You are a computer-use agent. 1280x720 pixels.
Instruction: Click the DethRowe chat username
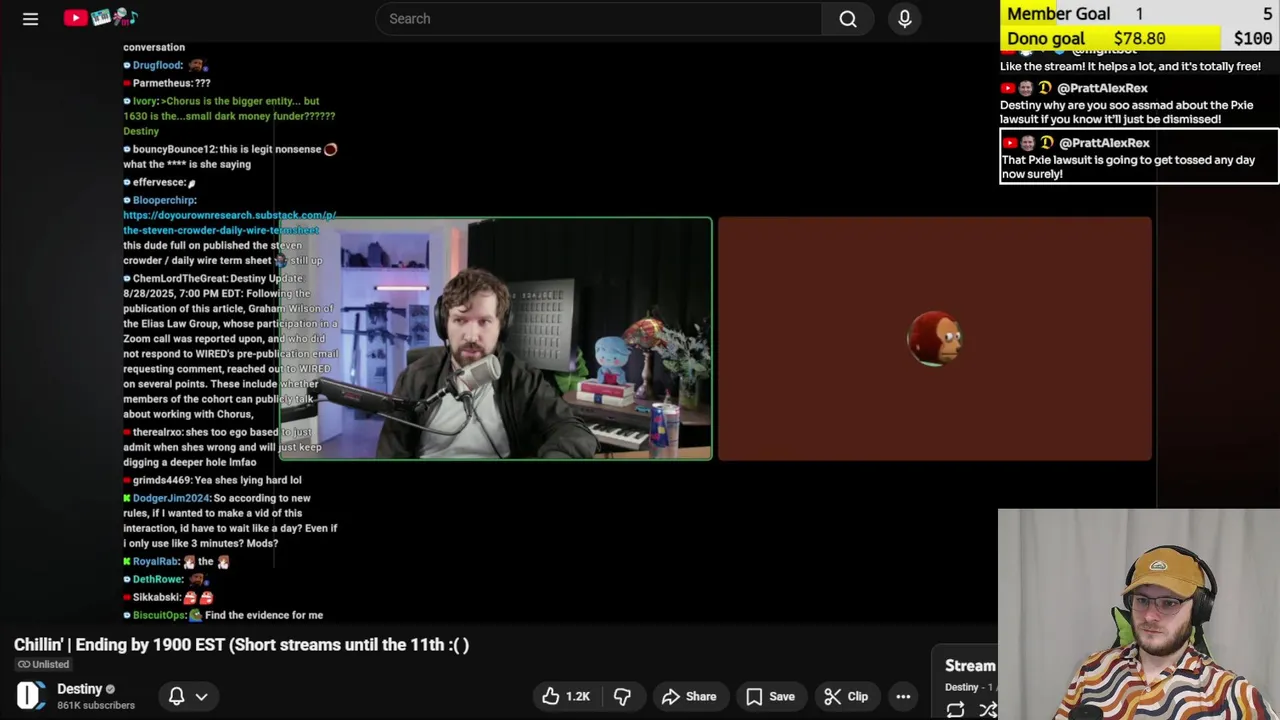point(157,579)
